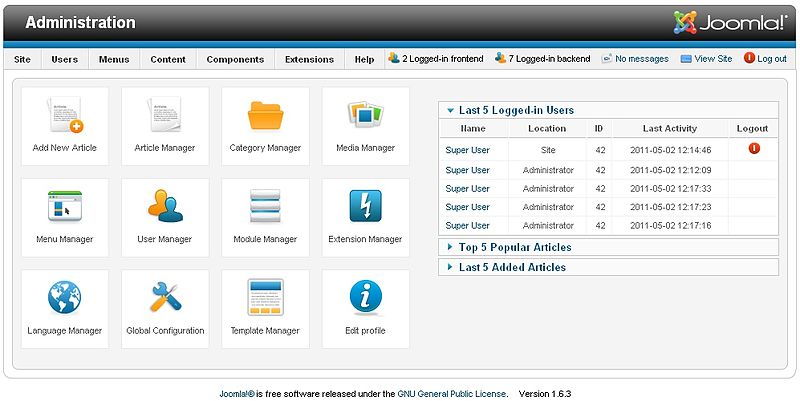Screen dimensions: 800x401
Task: Open the Category Manager folder icon
Action: [265, 115]
